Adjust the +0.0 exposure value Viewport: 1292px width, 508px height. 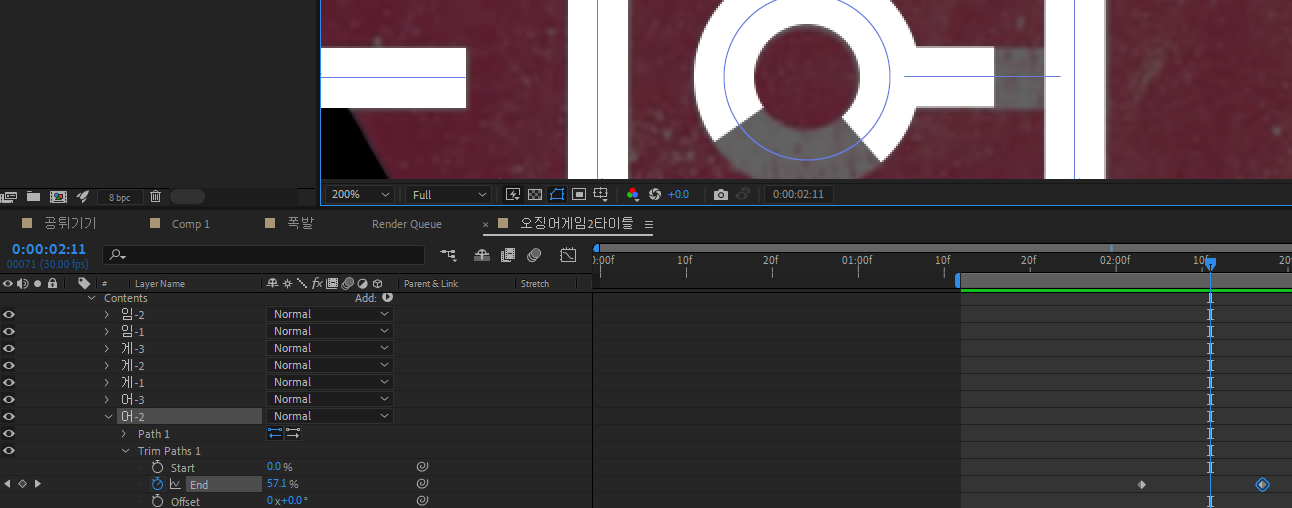(678, 194)
